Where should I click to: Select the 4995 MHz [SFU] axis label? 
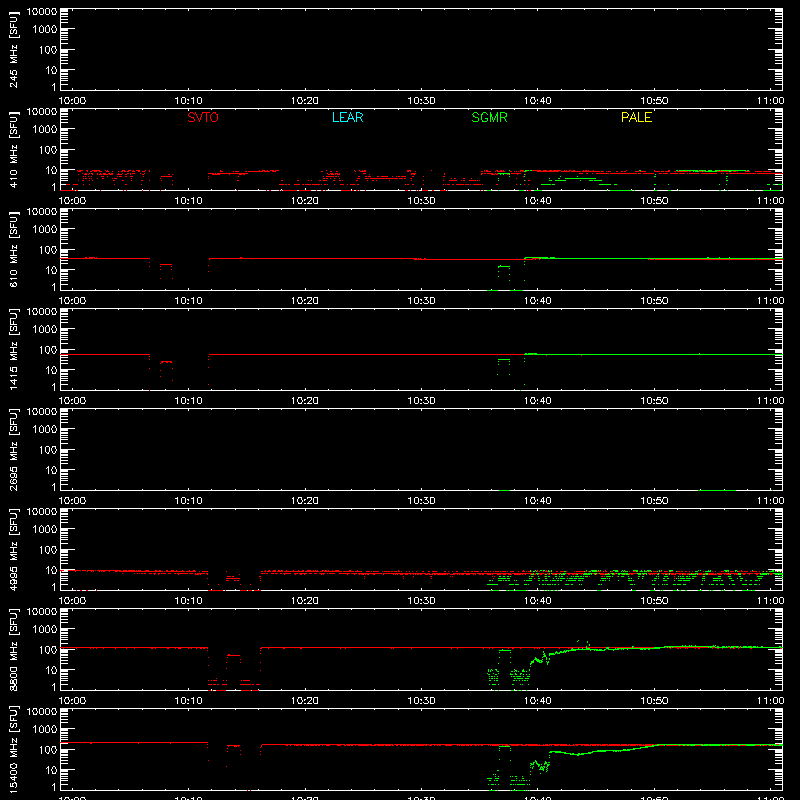coord(13,550)
